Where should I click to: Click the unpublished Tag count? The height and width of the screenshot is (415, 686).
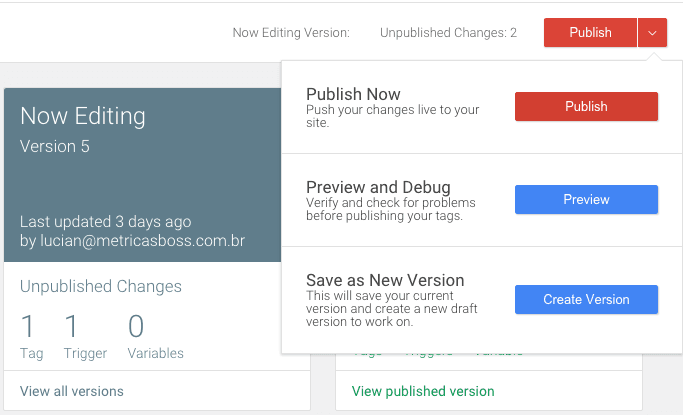[28, 327]
